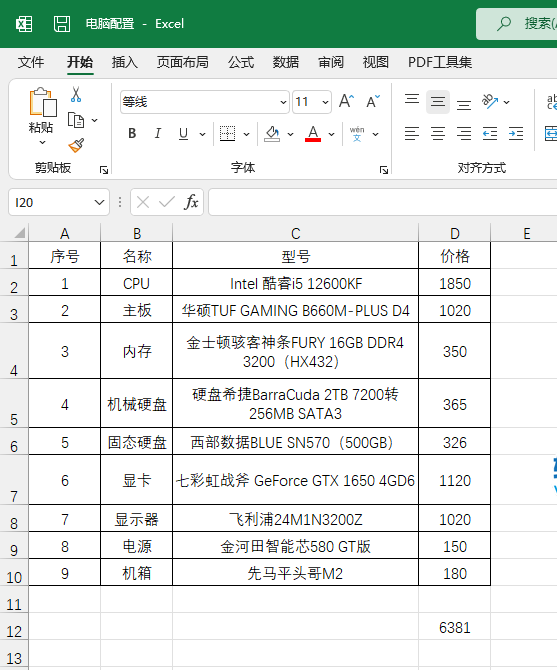Click the Increase Font Size icon
The width and height of the screenshot is (557, 670).
346,102
